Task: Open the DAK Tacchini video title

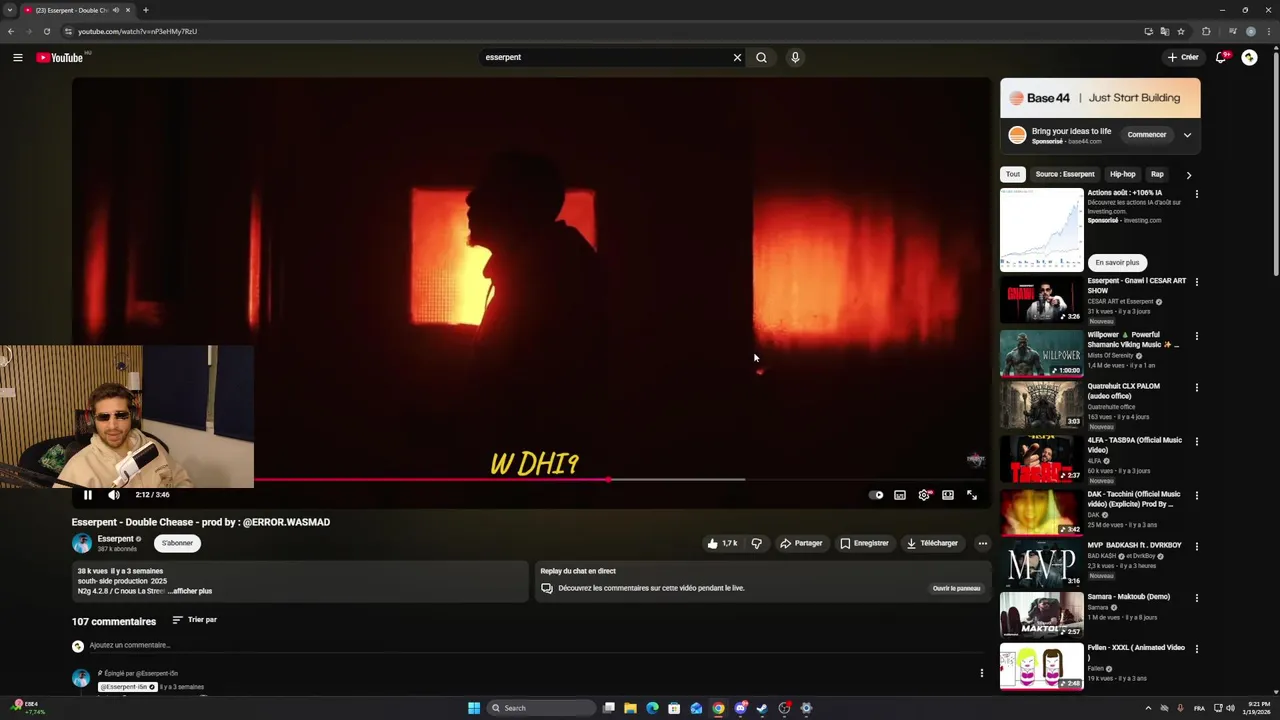Action: coord(1134,499)
